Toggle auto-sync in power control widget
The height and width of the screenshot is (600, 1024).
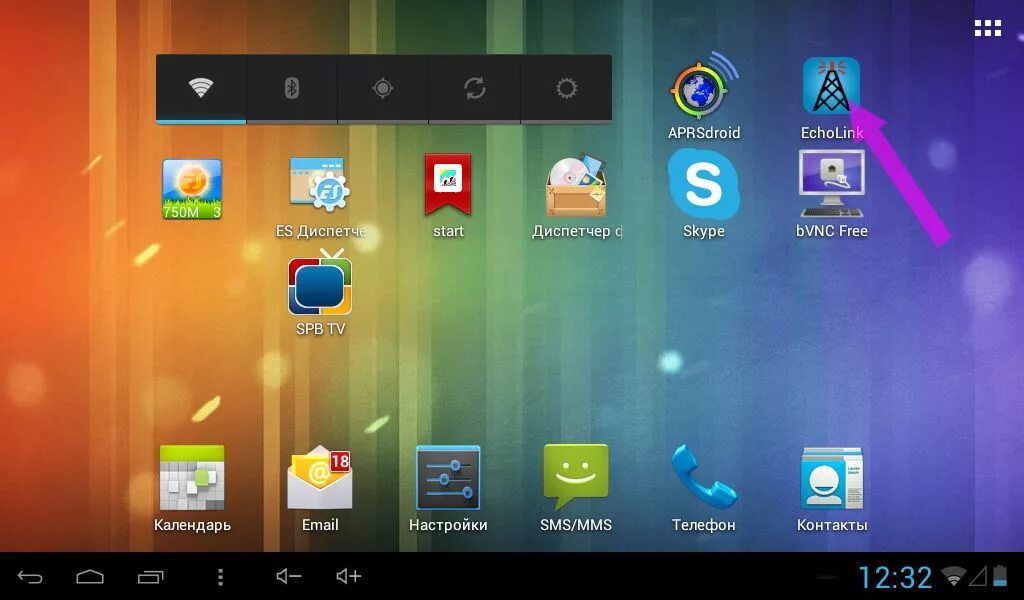tap(475, 89)
